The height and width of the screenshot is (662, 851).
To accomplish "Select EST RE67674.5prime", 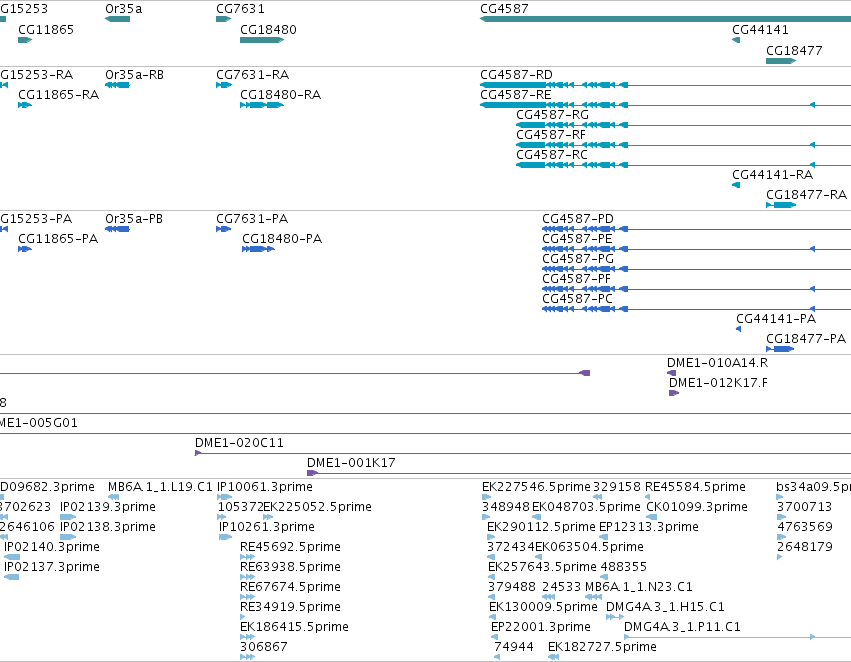I will coord(247,597).
